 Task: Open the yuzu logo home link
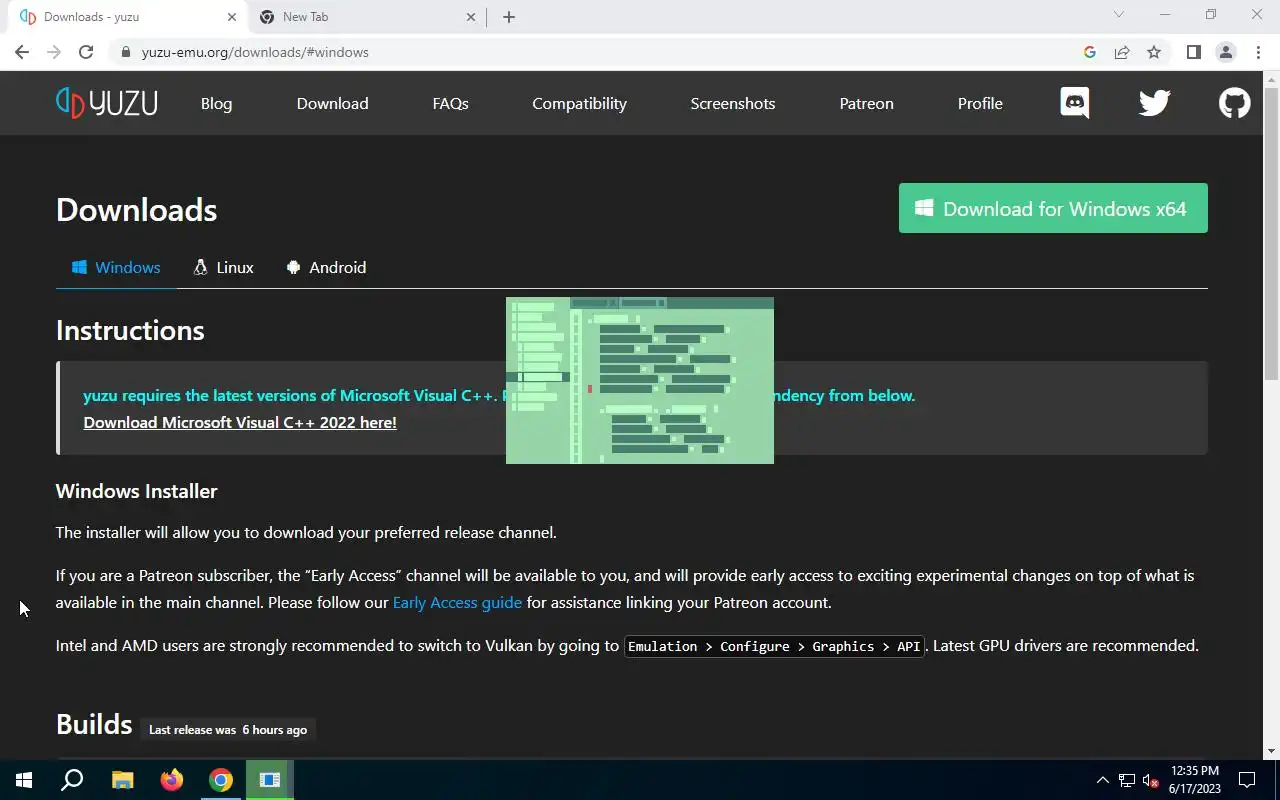pyautogui.click(x=107, y=103)
